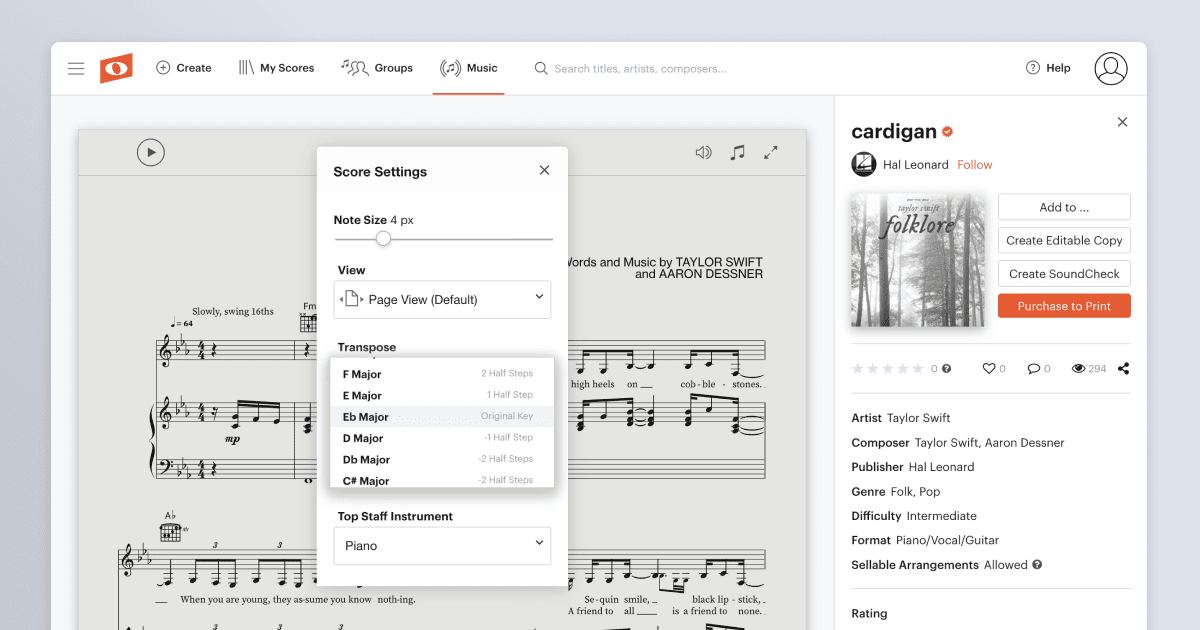Like the score with the heart icon
Screen dimensions: 1200x630
989,368
